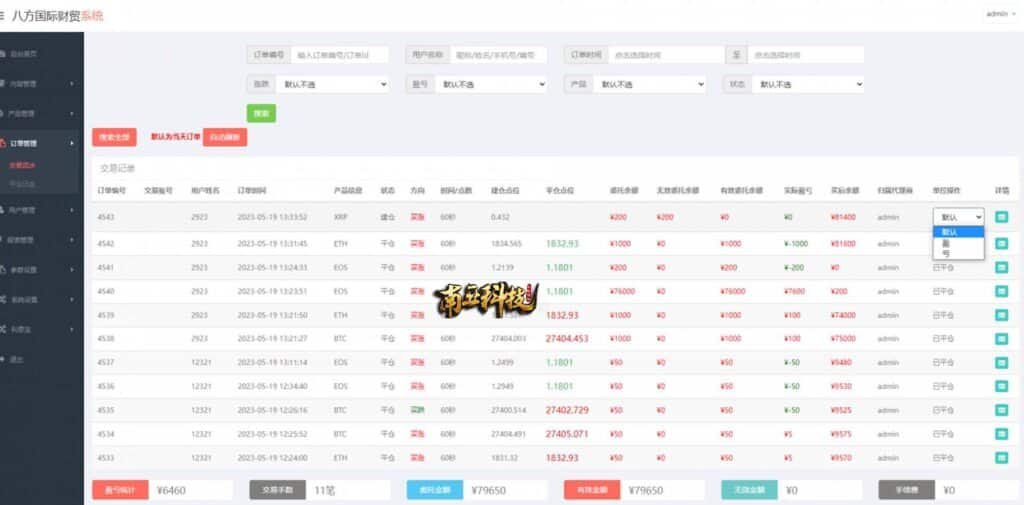Open the admin user menu at top right

[999, 14]
